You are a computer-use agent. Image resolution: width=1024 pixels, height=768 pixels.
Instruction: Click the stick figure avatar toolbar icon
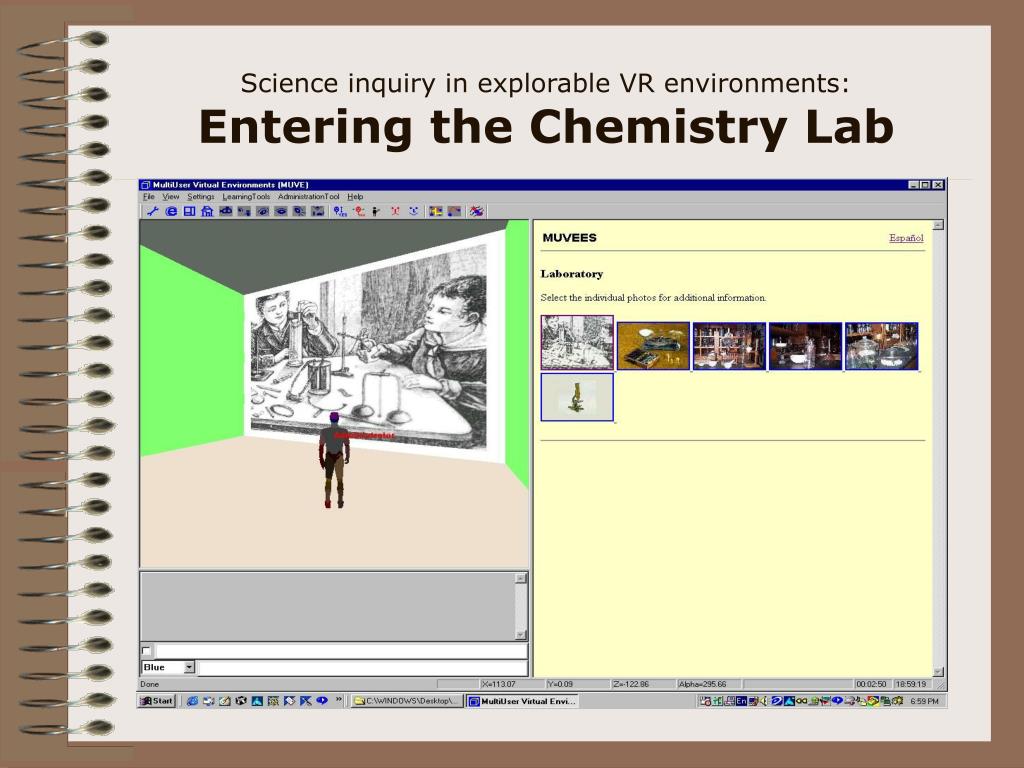click(x=376, y=211)
